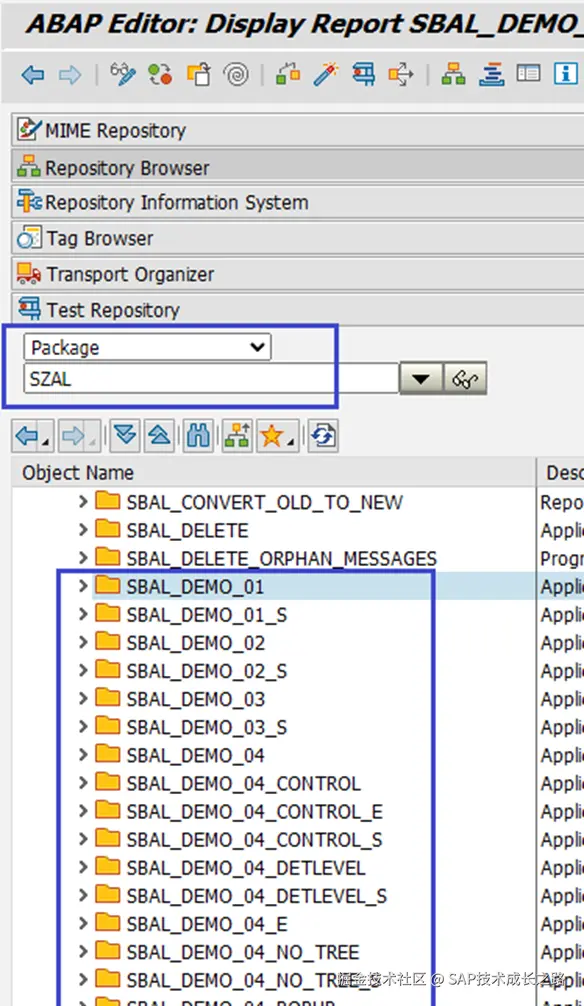The image size is (584, 1006).
Task: Go to previous object list in navigation toolbar
Action: coord(32,436)
